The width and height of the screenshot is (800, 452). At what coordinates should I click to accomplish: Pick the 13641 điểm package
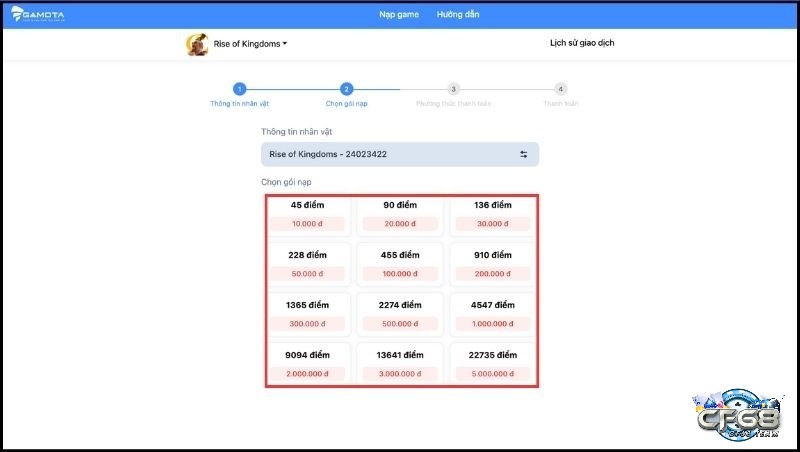coord(400,364)
